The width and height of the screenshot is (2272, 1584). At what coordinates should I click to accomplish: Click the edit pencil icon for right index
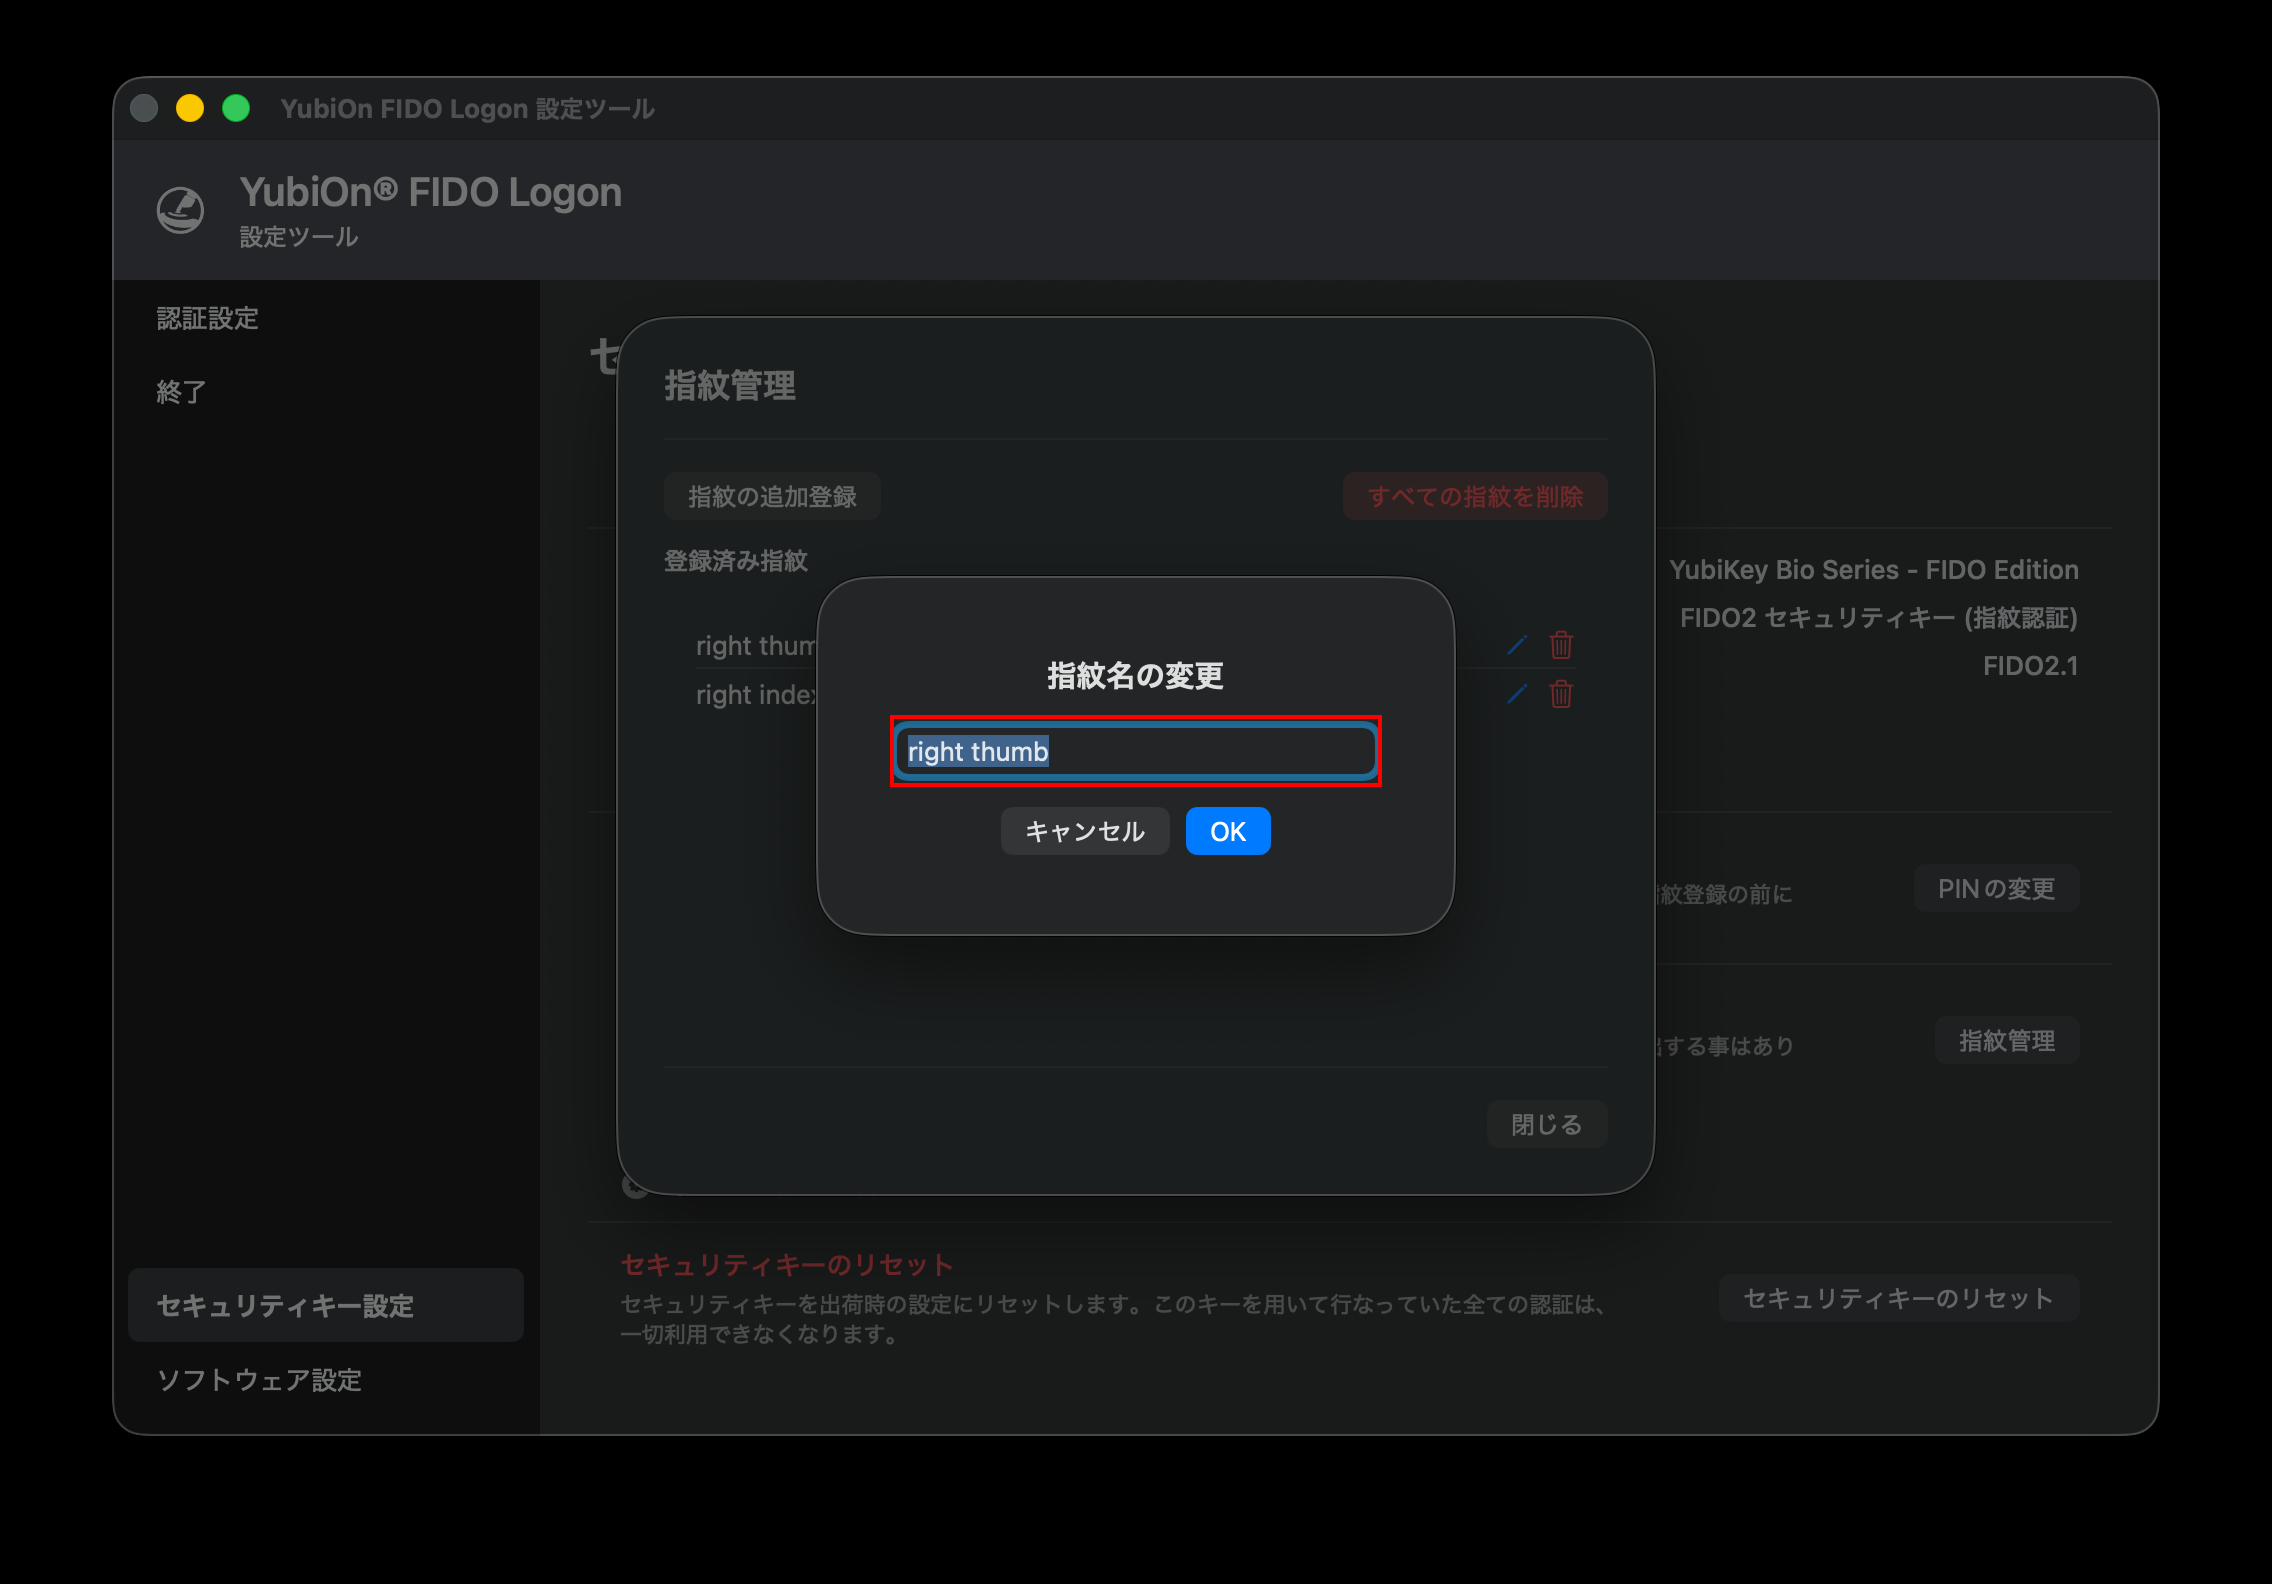coord(1517,694)
